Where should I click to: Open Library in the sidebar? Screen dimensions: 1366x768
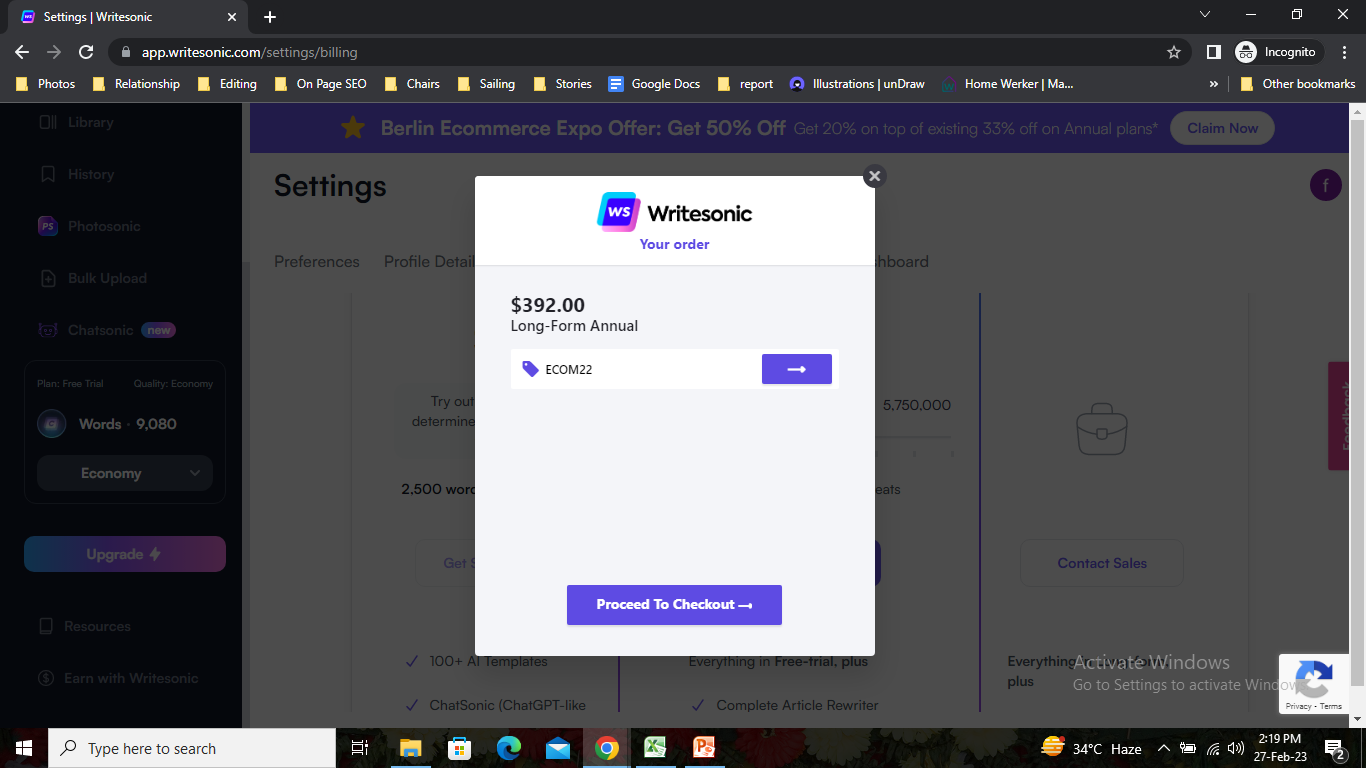tap(90, 122)
